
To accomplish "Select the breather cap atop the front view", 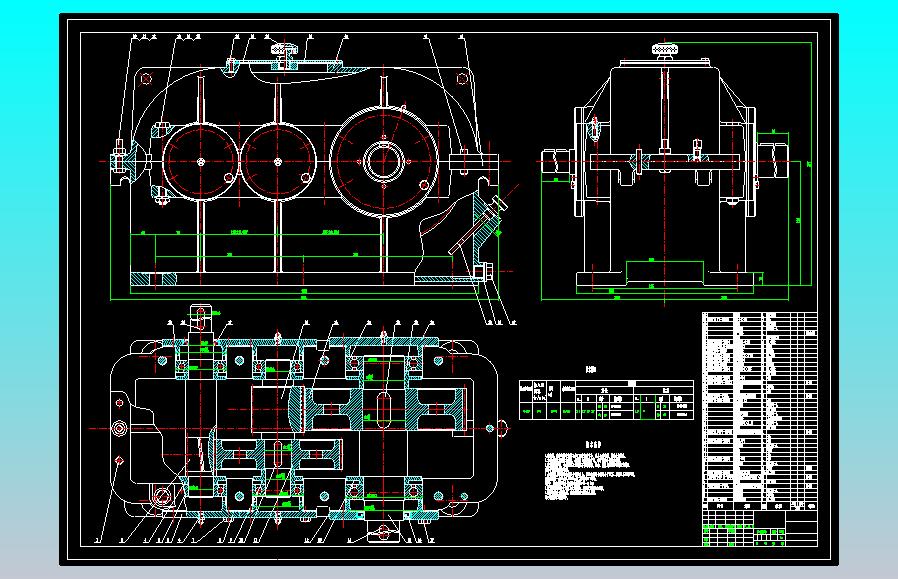I will point(285,50).
